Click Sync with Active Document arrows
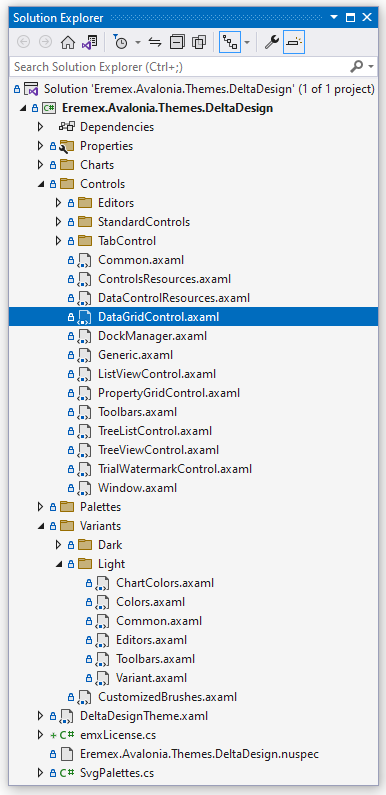386x795 pixels. [155, 43]
